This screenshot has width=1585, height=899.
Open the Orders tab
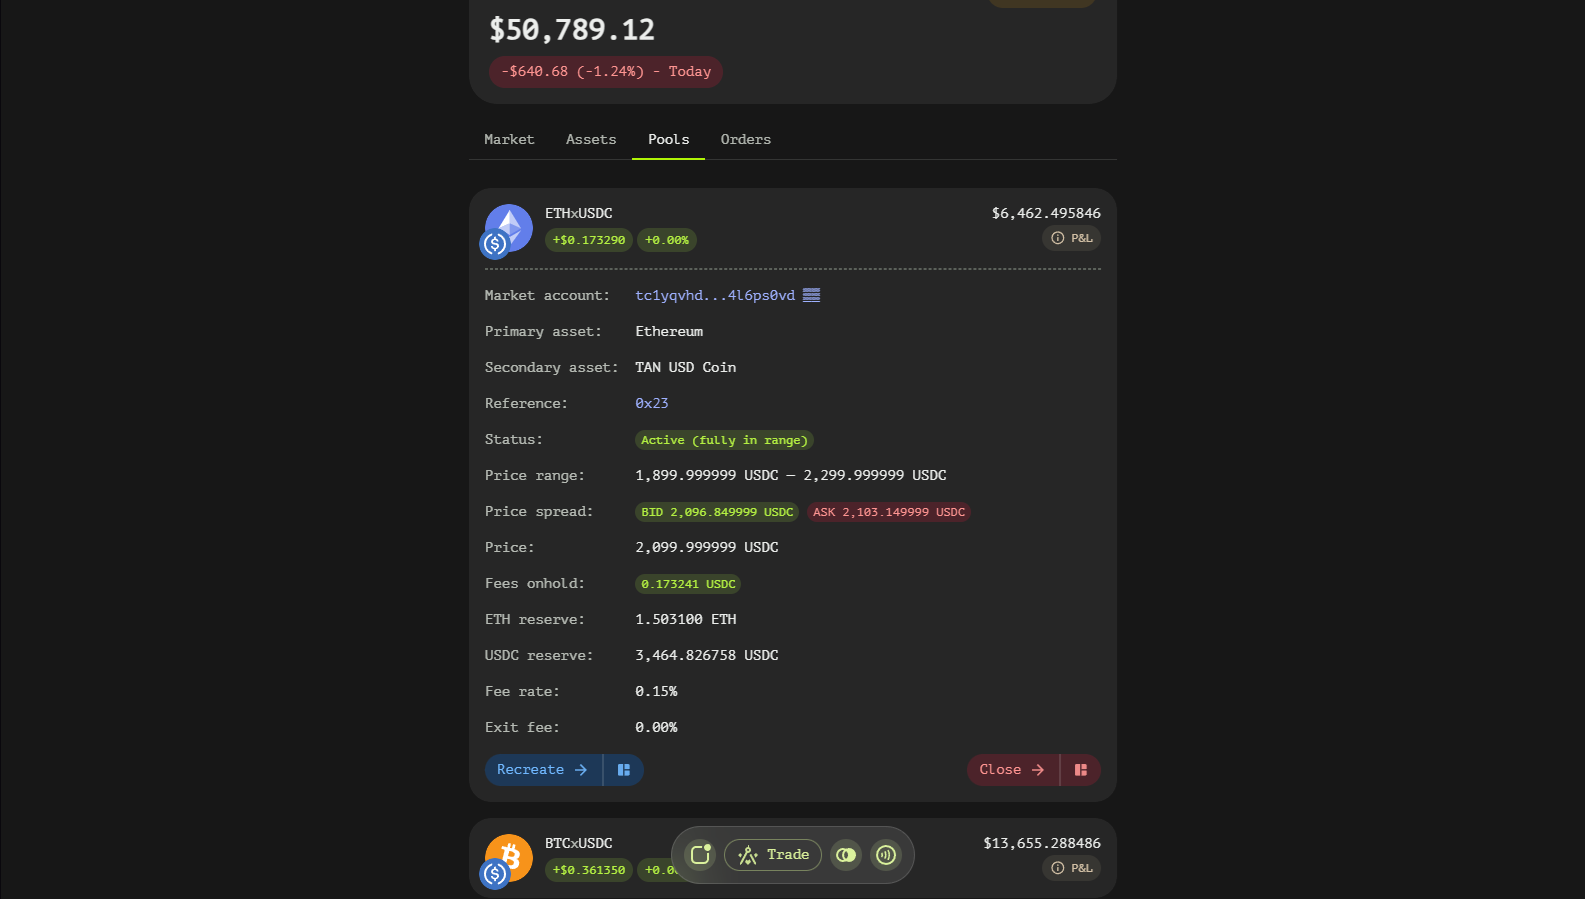pos(745,140)
